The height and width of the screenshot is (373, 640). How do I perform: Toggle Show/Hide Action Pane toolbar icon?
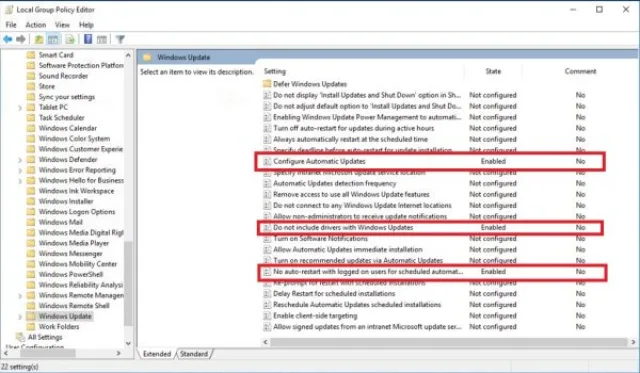102,39
